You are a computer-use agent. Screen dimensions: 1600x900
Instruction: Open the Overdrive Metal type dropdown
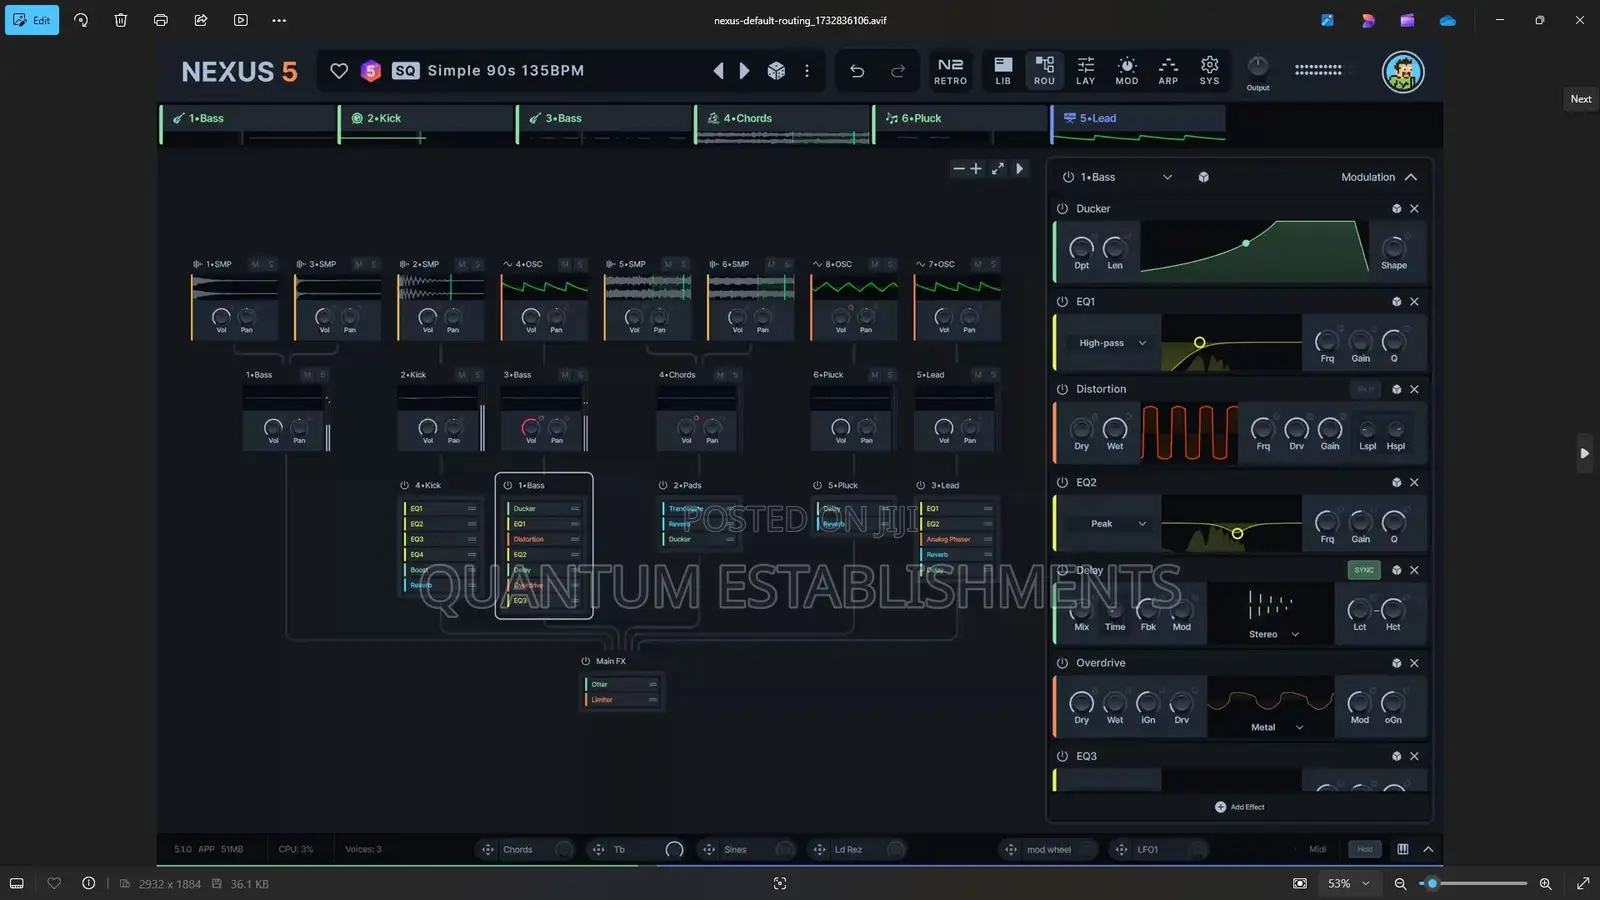tap(1276, 727)
